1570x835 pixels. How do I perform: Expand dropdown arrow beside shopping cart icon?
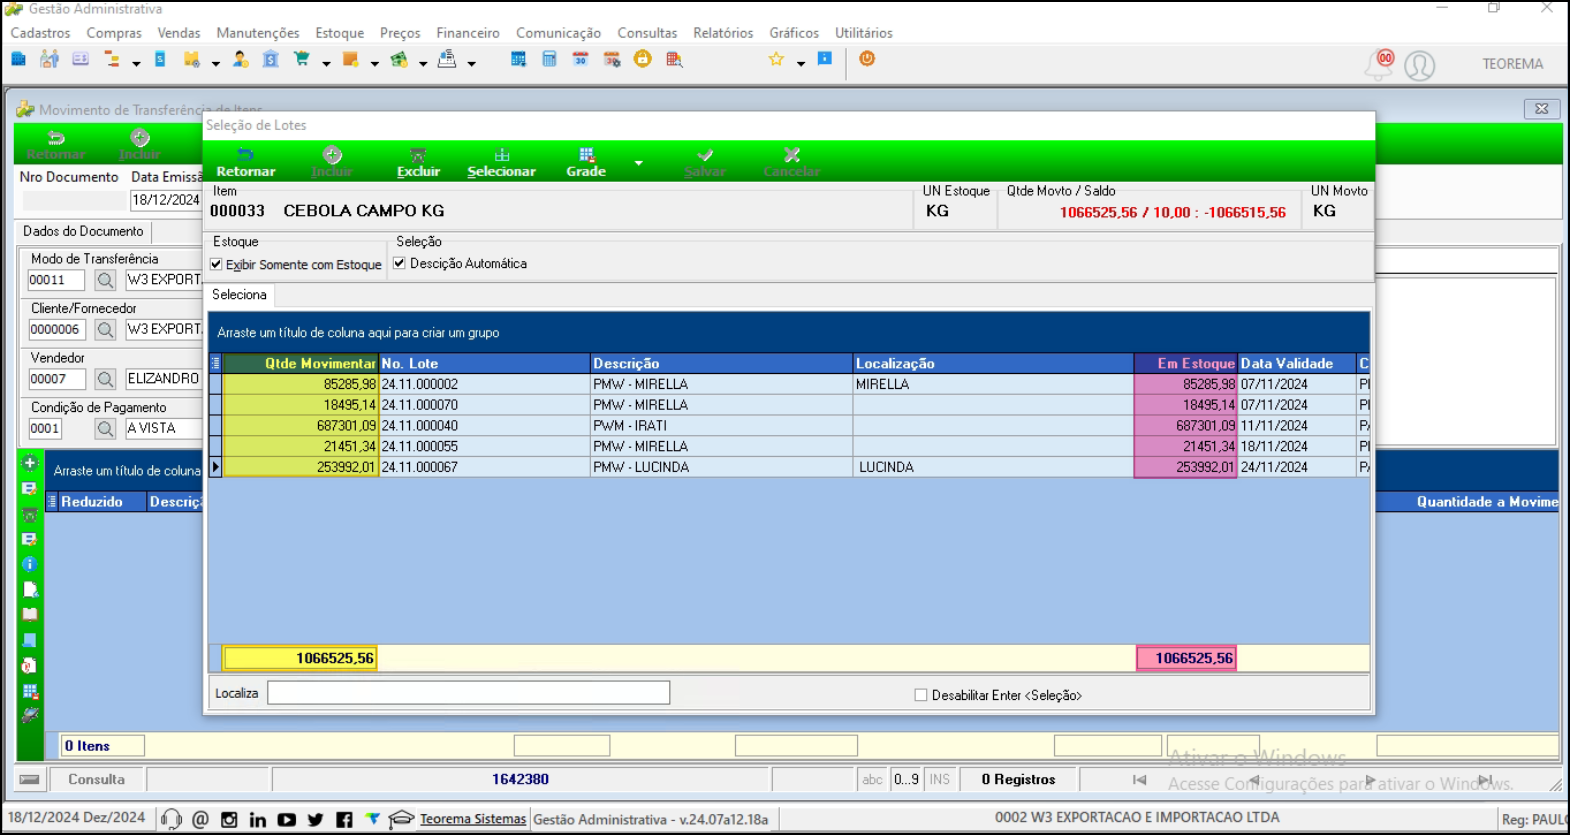pos(326,63)
